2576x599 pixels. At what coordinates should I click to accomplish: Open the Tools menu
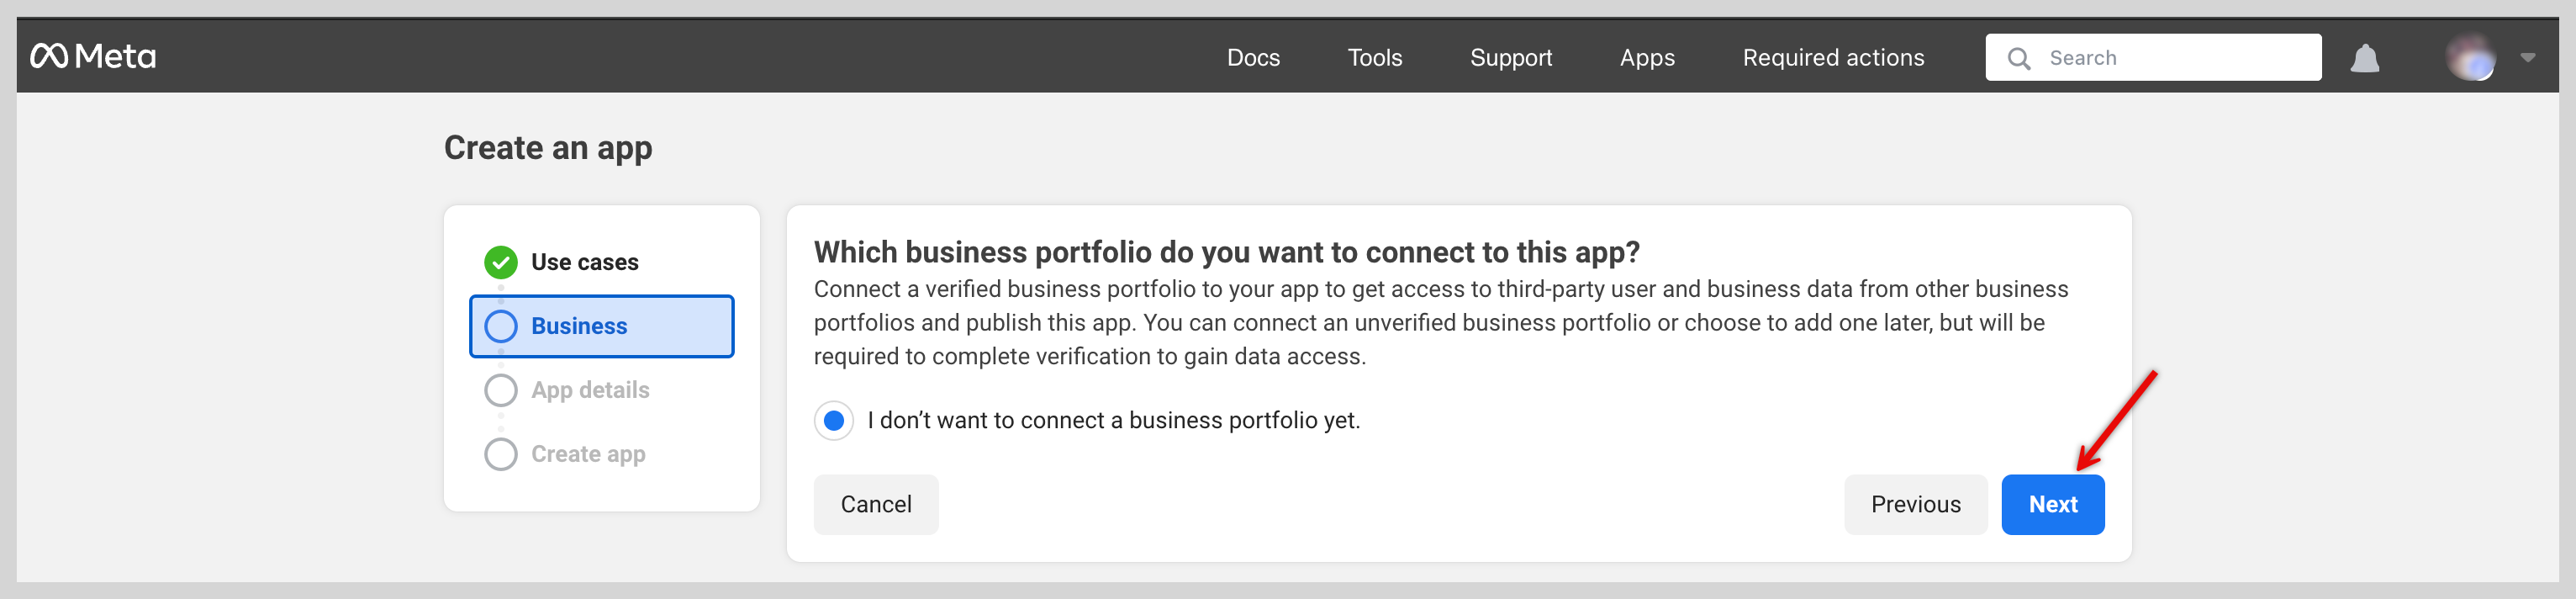(1374, 58)
